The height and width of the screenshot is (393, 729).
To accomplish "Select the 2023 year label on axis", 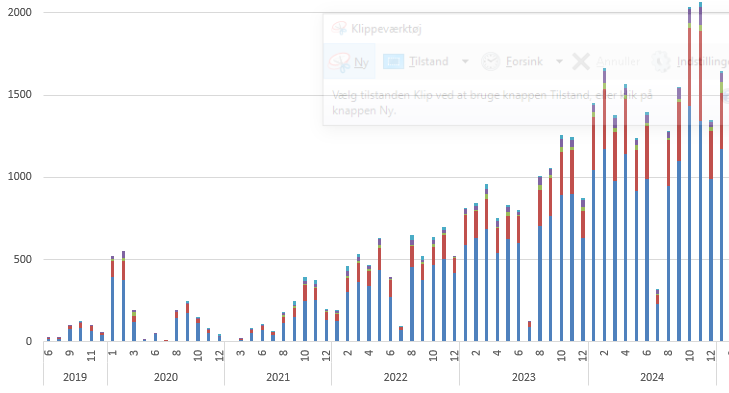I will (524, 377).
